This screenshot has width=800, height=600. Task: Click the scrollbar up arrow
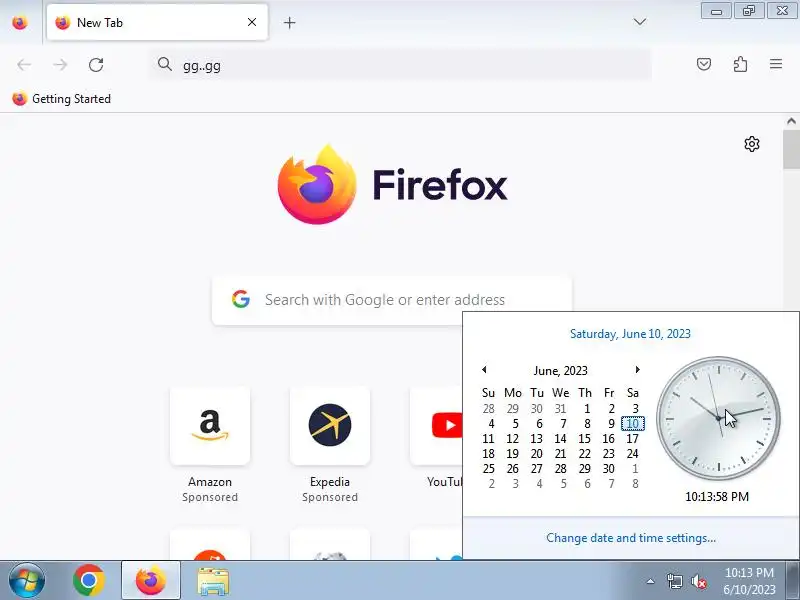click(791, 121)
